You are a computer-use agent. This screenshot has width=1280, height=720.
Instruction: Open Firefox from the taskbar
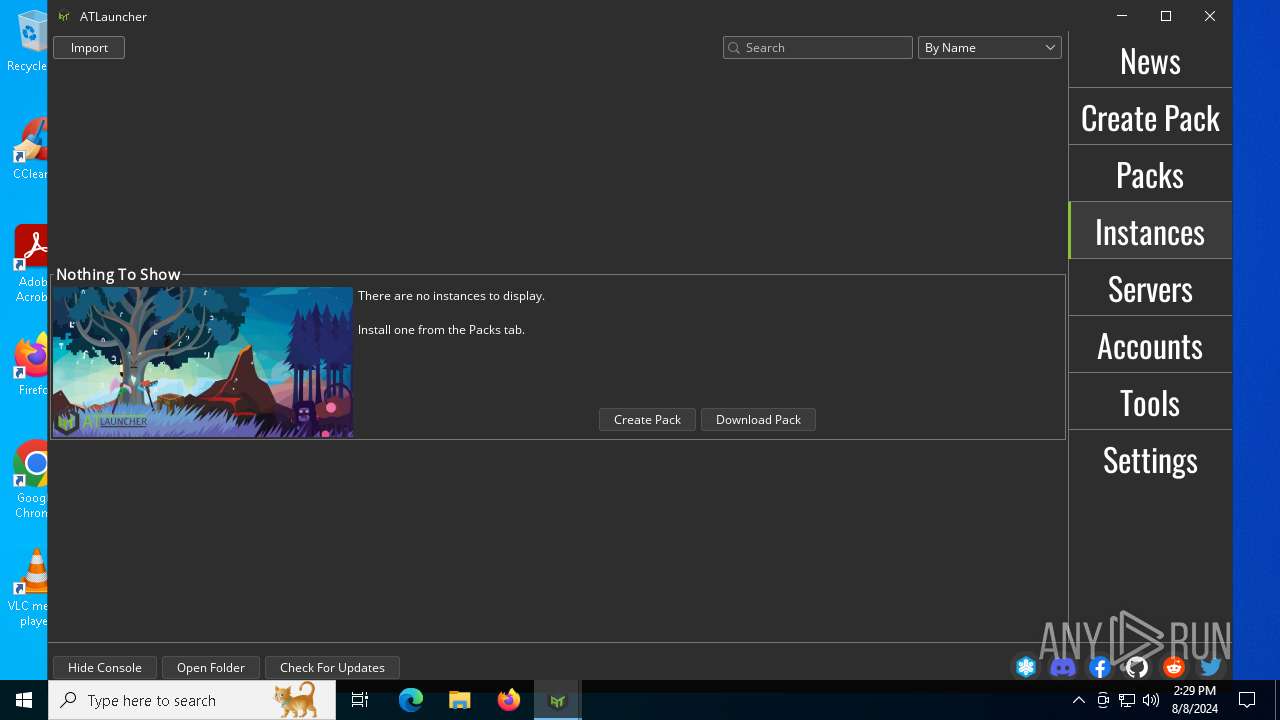[x=509, y=700]
